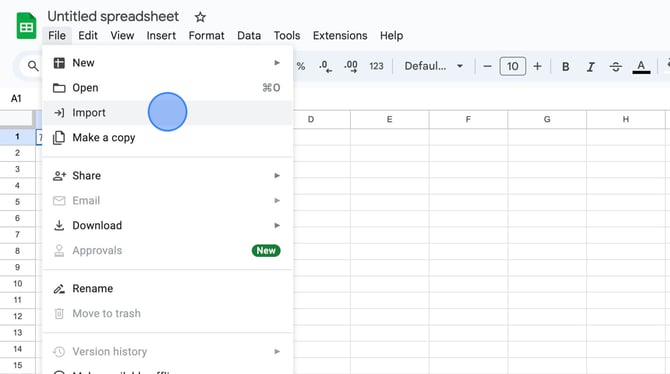Format as percent with toolbar icon
This screenshot has width=670, height=374.
[301, 66]
